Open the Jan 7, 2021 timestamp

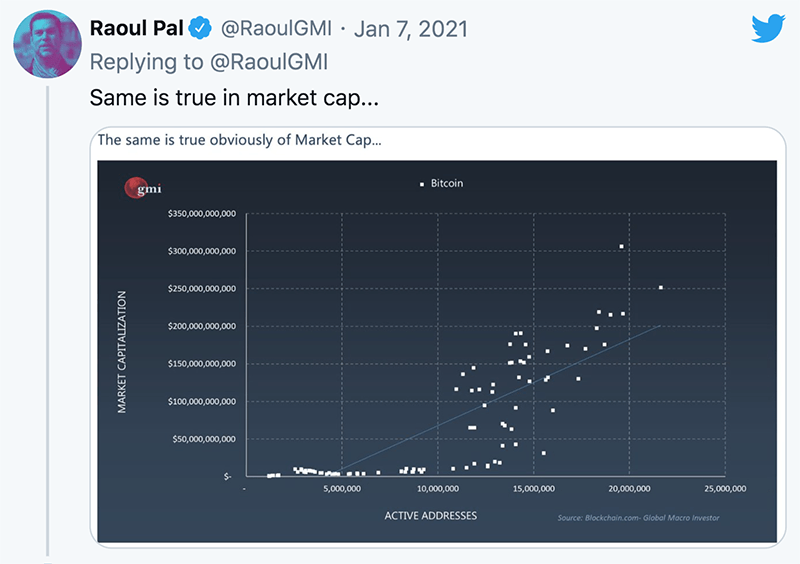[426, 28]
